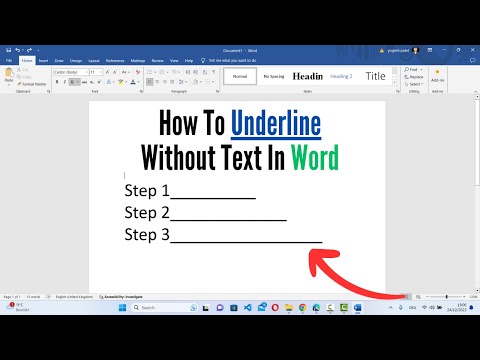Screen dimensions: 480x360
Task: Center align the text
Action: click(157, 82)
